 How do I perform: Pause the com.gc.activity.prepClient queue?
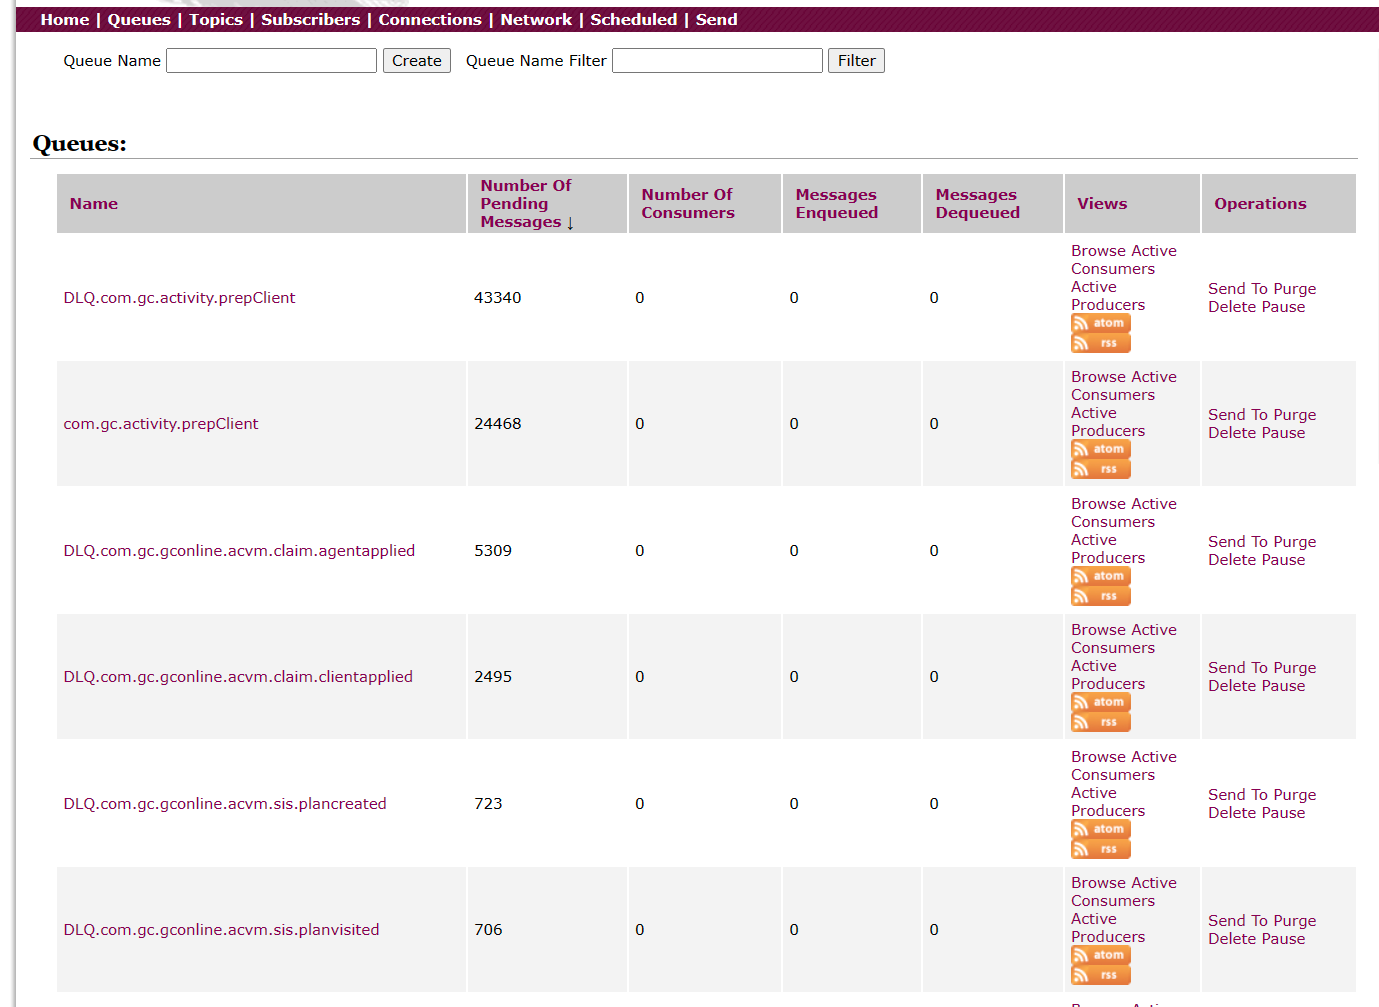[1283, 433]
